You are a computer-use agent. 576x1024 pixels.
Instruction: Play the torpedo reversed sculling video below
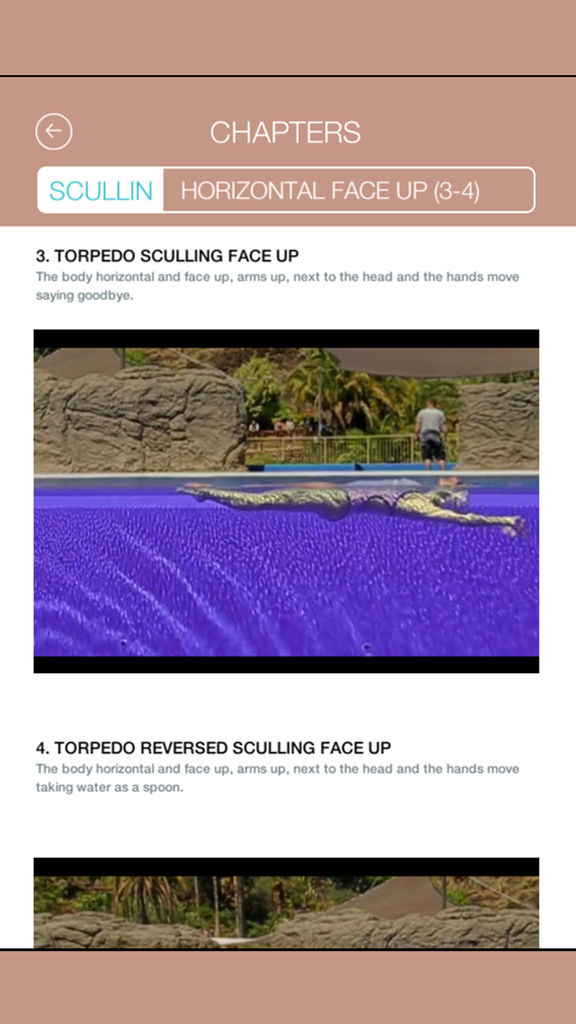pos(286,903)
